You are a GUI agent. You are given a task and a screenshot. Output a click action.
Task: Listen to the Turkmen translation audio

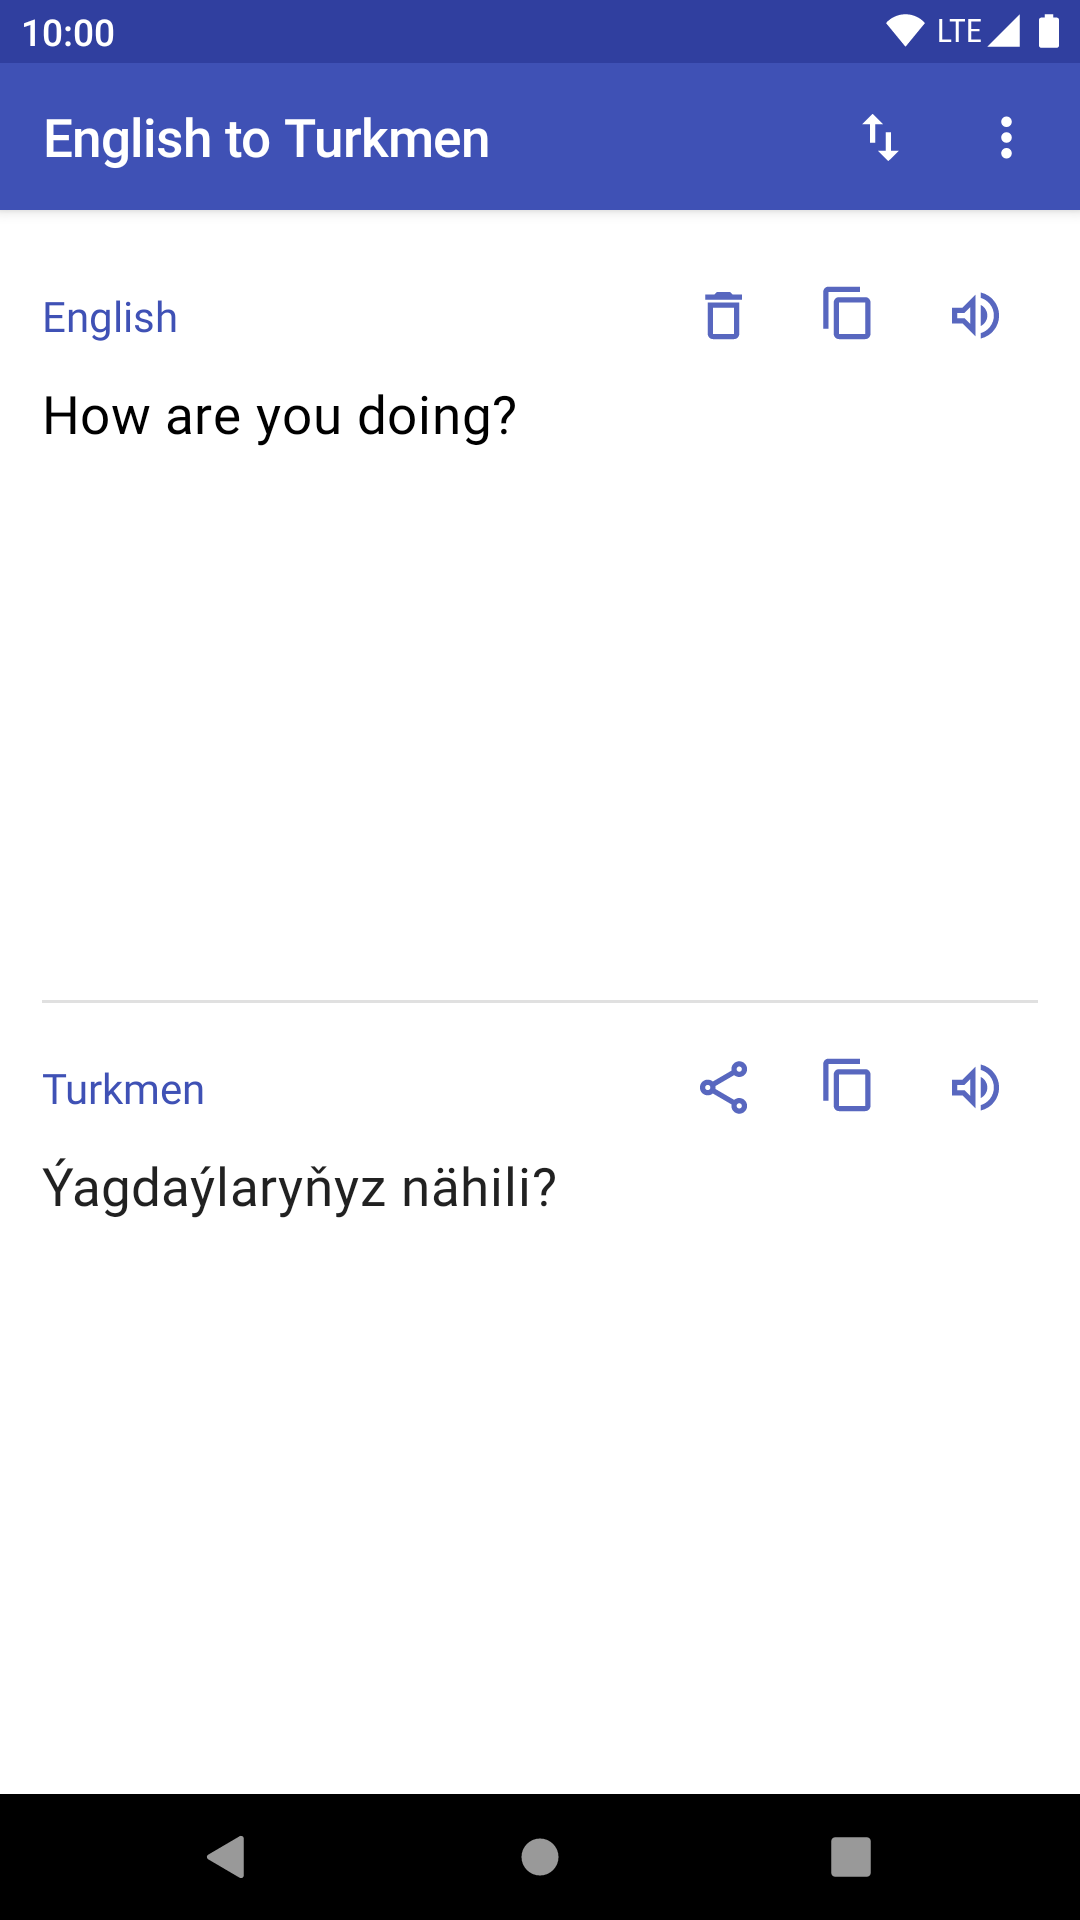[x=975, y=1088]
